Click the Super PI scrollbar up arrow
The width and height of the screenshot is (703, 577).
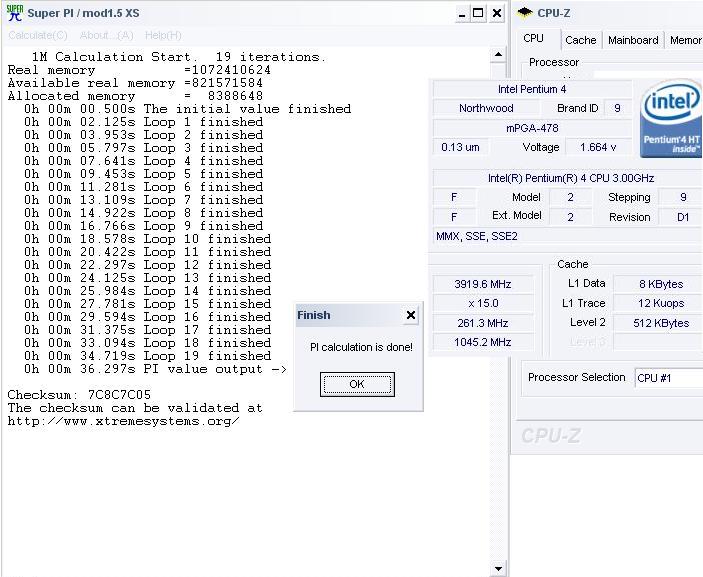(498, 55)
